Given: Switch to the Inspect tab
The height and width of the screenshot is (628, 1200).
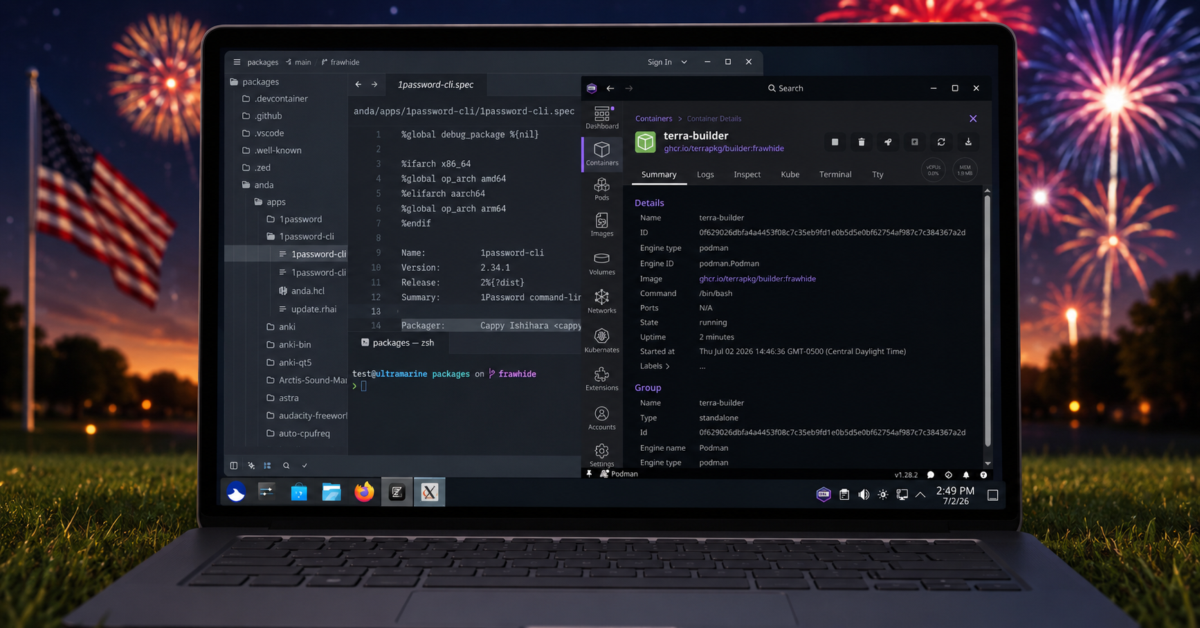Looking at the screenshot, I should tap(747, 174).
